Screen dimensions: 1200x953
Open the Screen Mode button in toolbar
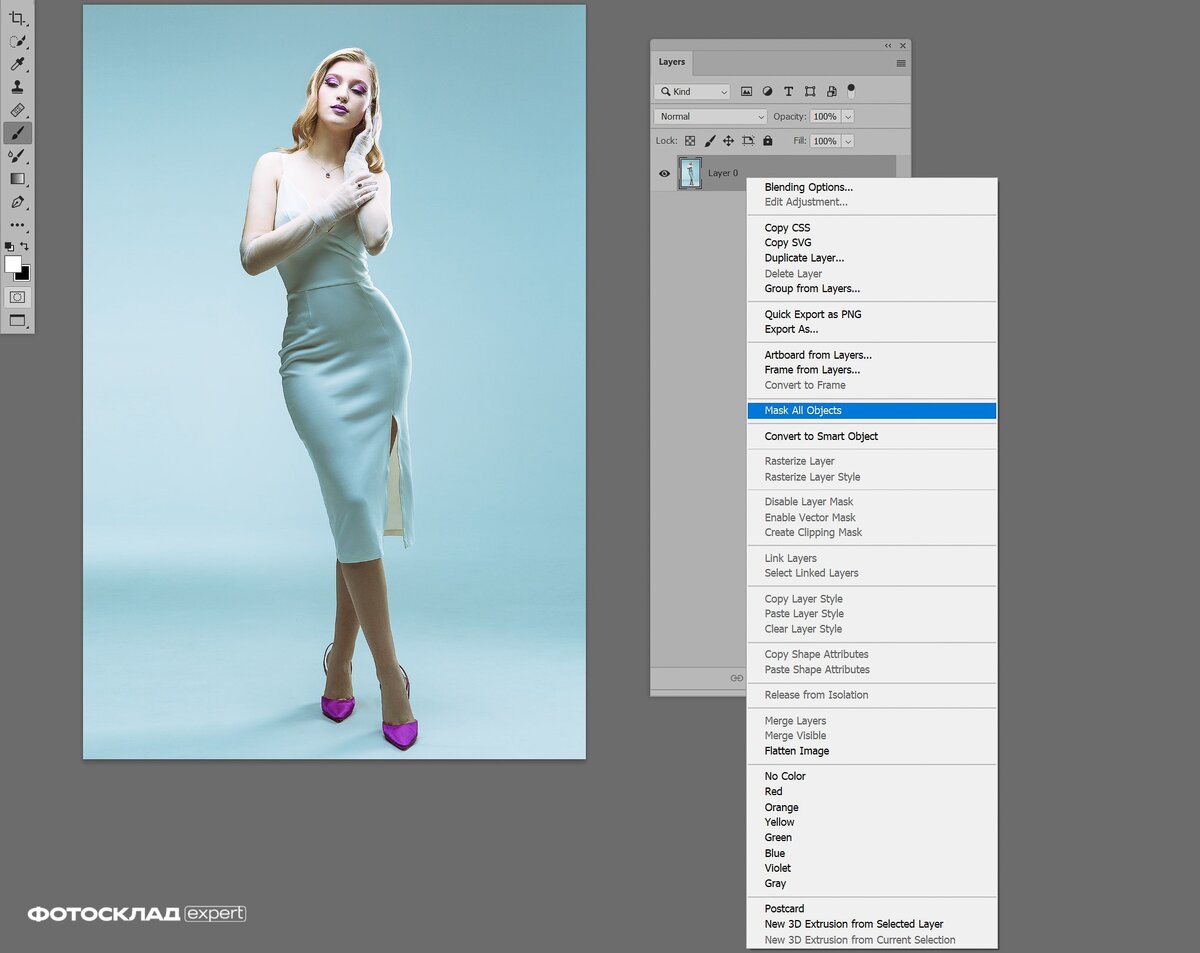[x=17, y=321]
